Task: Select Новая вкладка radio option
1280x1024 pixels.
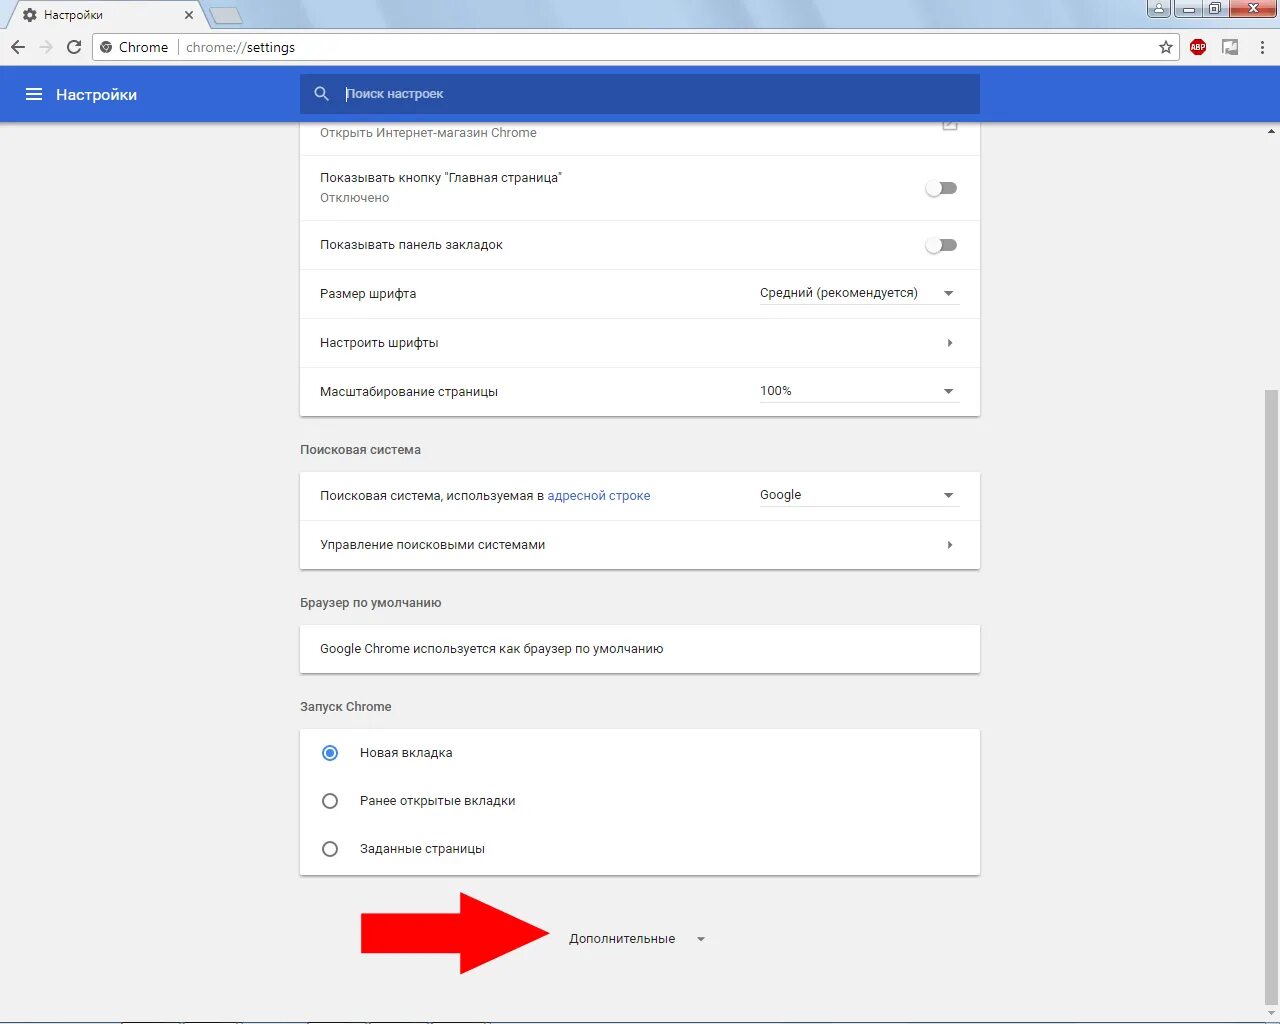Action: coord(330,753)
